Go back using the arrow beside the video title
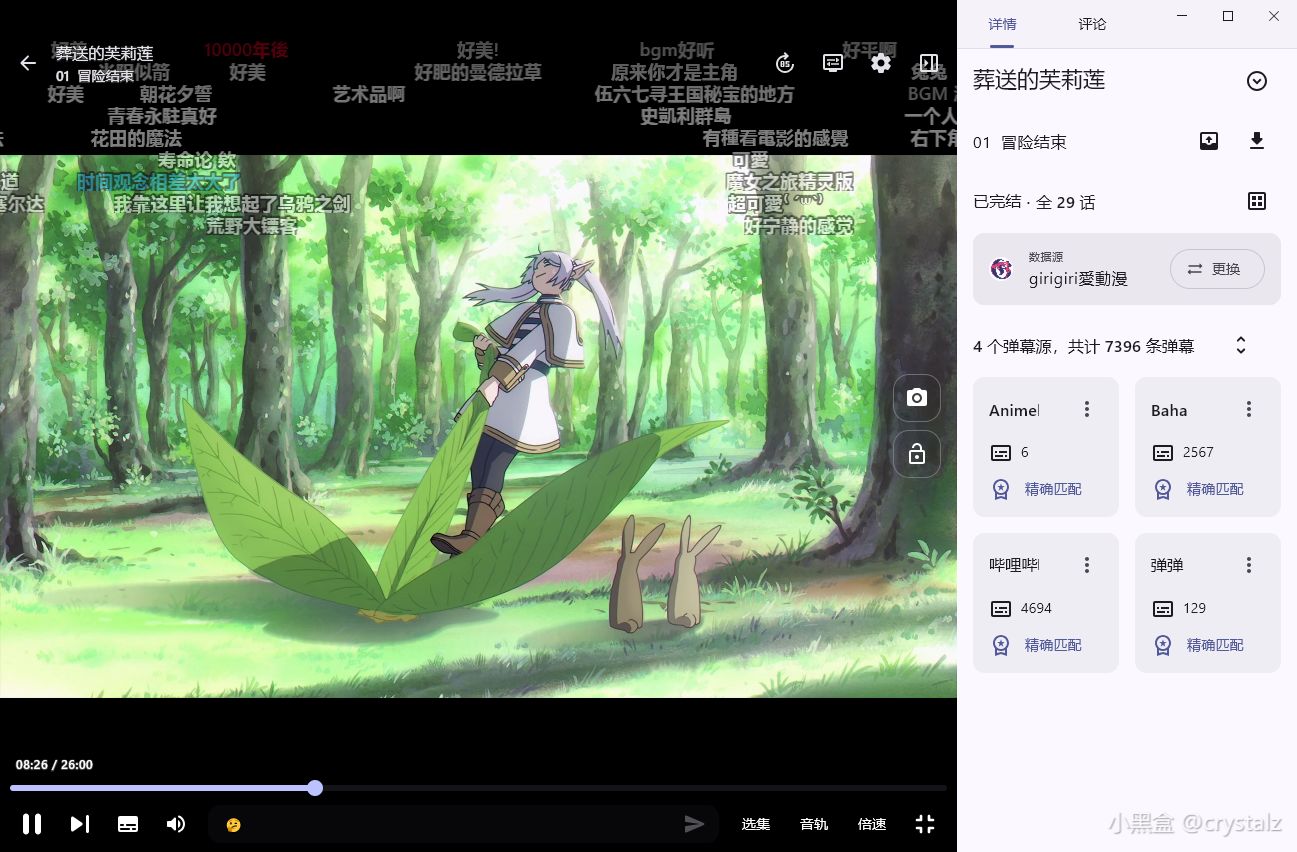This screenshot has height=852, width=1297. pyautogui.click(x=28, y=63)
